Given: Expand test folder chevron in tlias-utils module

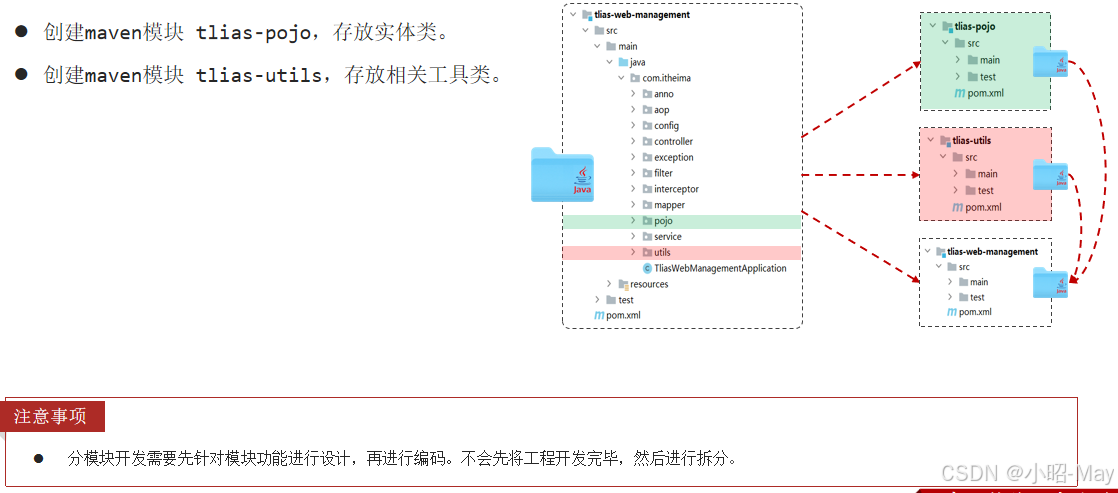Looking at the screenshot, I should point(956,190).
